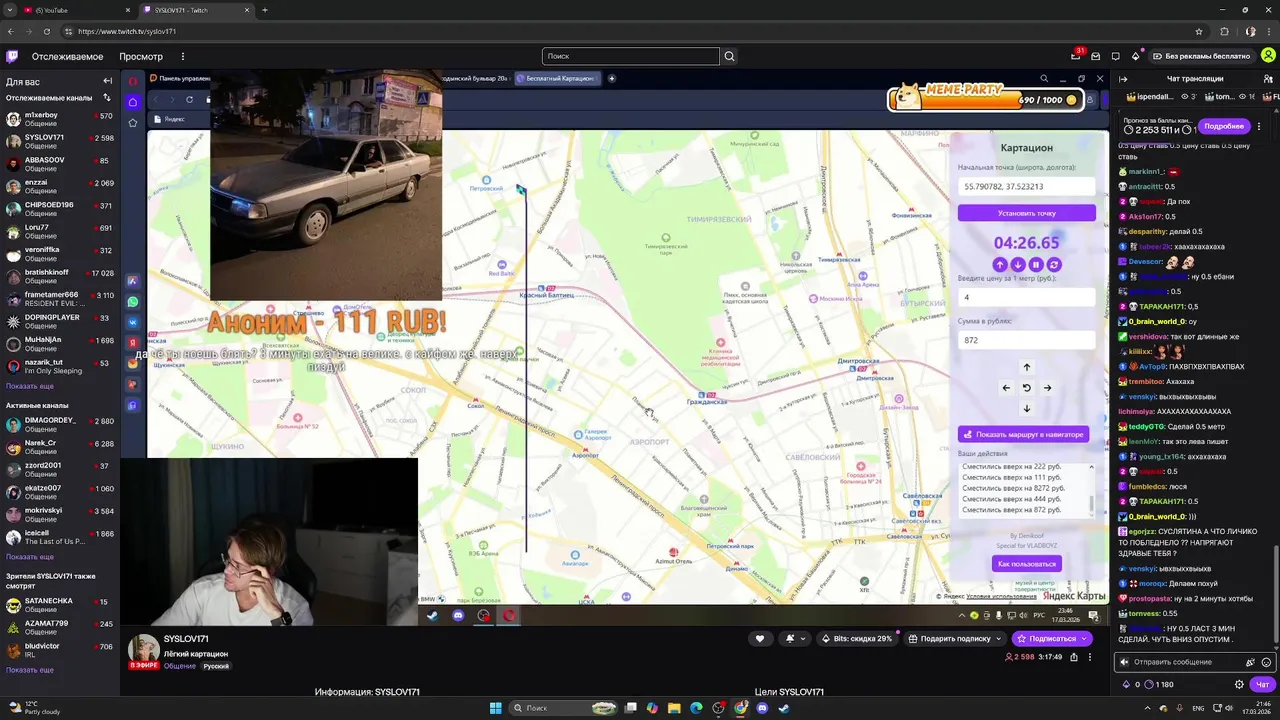The width and height of the screenshot is (1280, 720).
Task: Open more options dots next to Просмотр
Action: (182, 56)
